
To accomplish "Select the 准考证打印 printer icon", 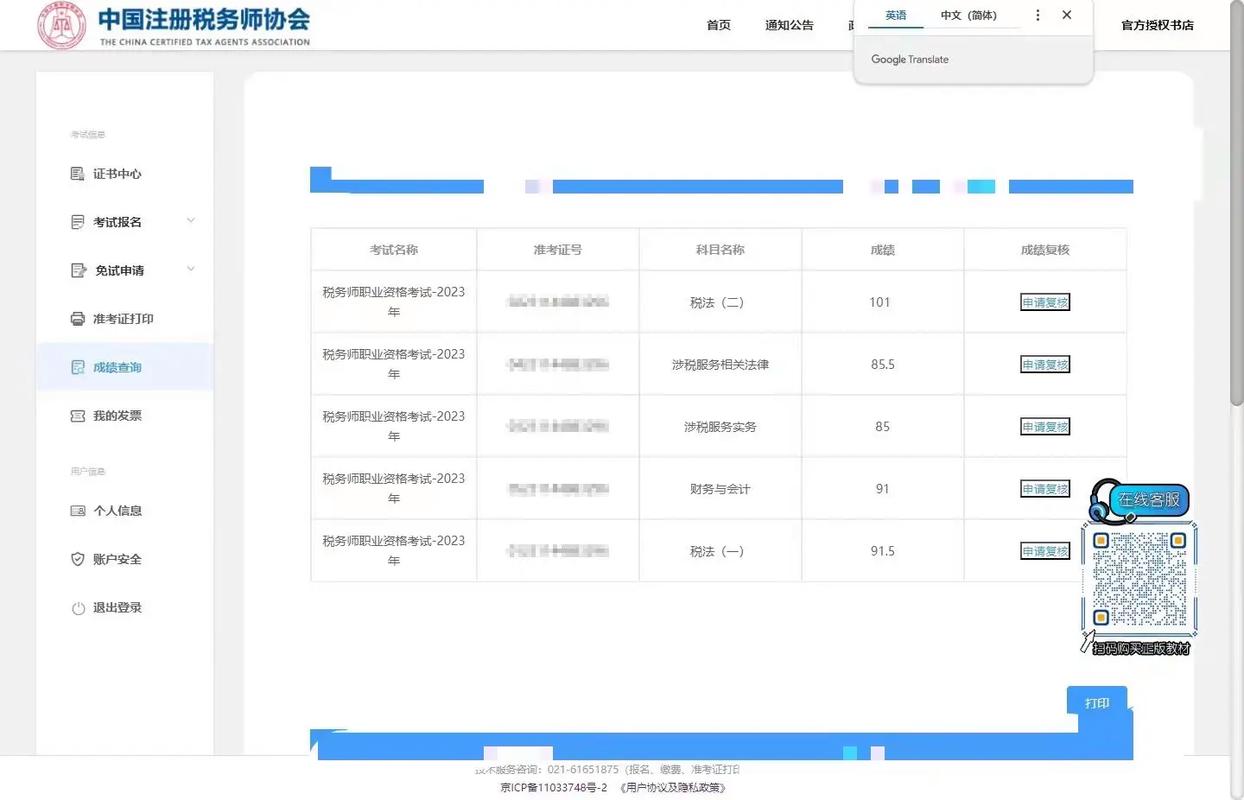I will [x=77, y=318].
